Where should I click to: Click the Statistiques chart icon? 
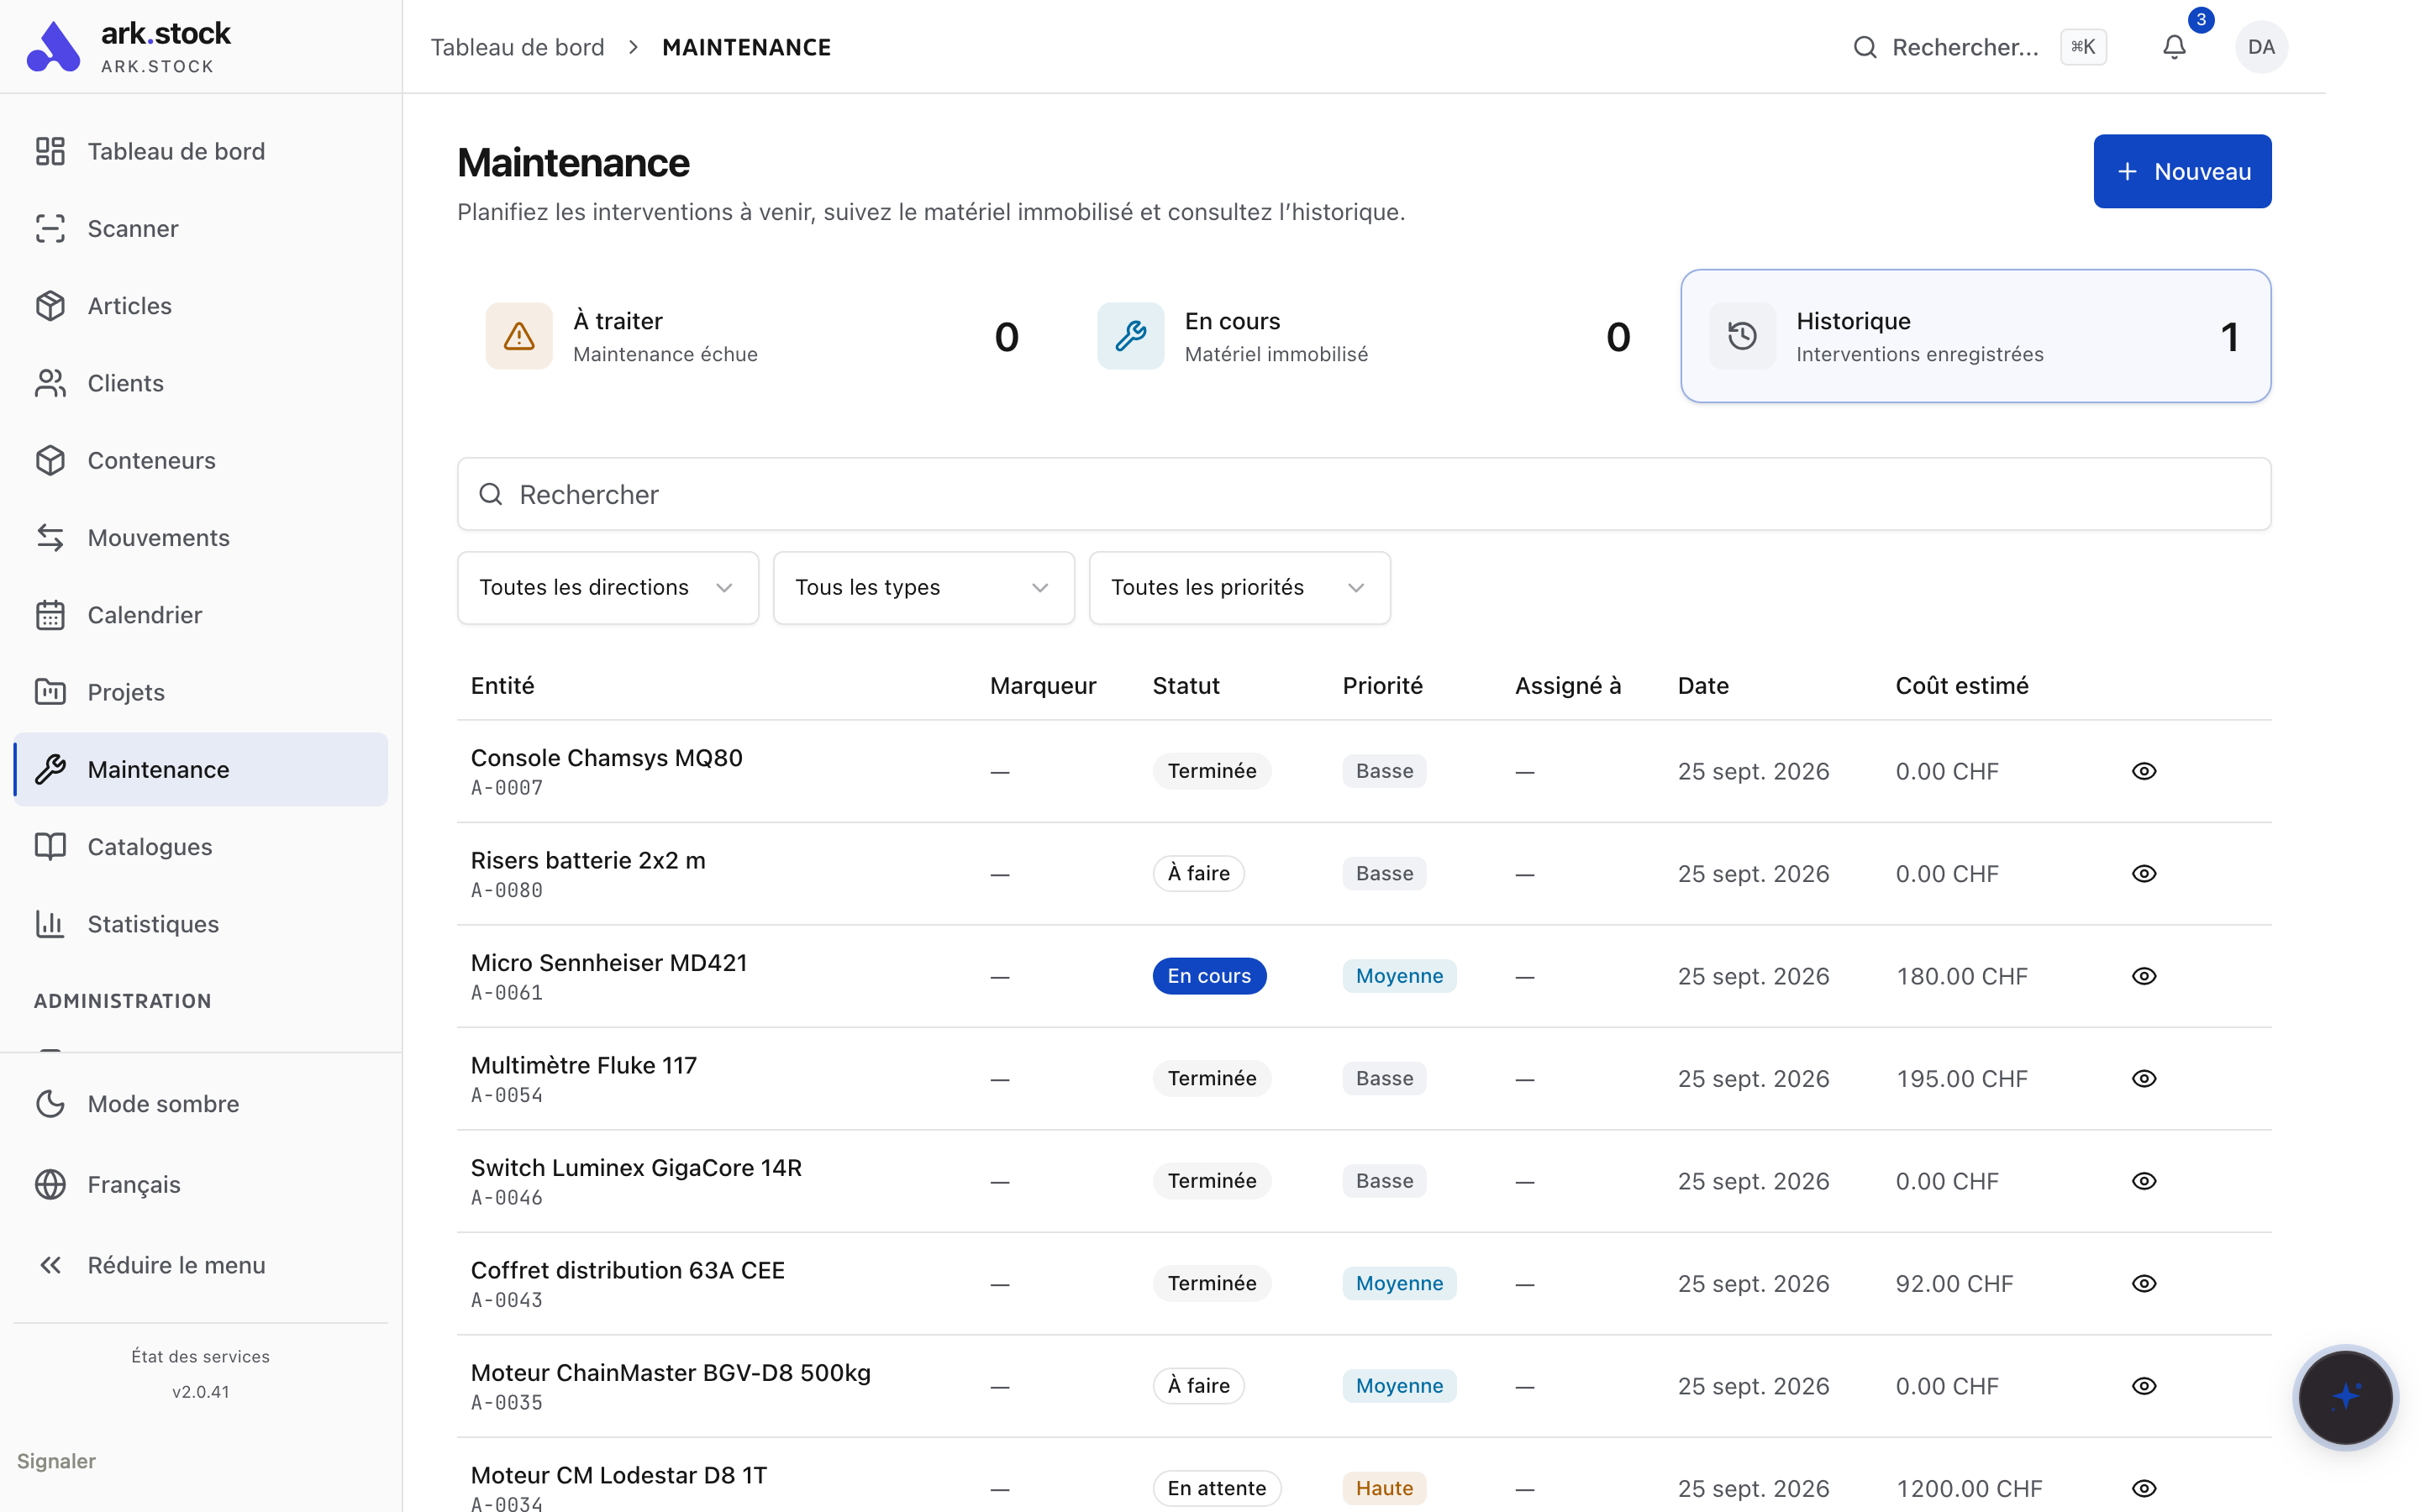click(50, 924)
